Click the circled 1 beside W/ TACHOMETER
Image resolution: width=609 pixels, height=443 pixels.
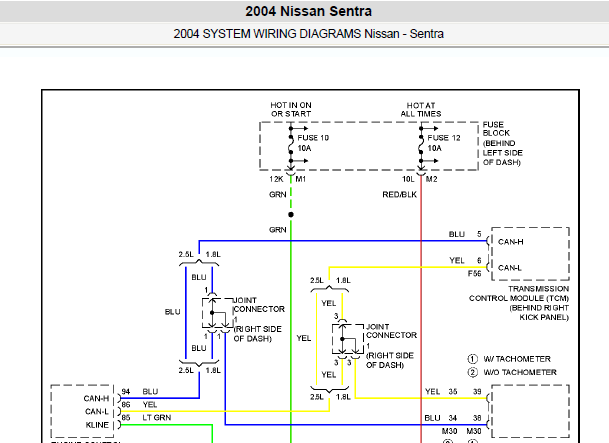[472, 359]
